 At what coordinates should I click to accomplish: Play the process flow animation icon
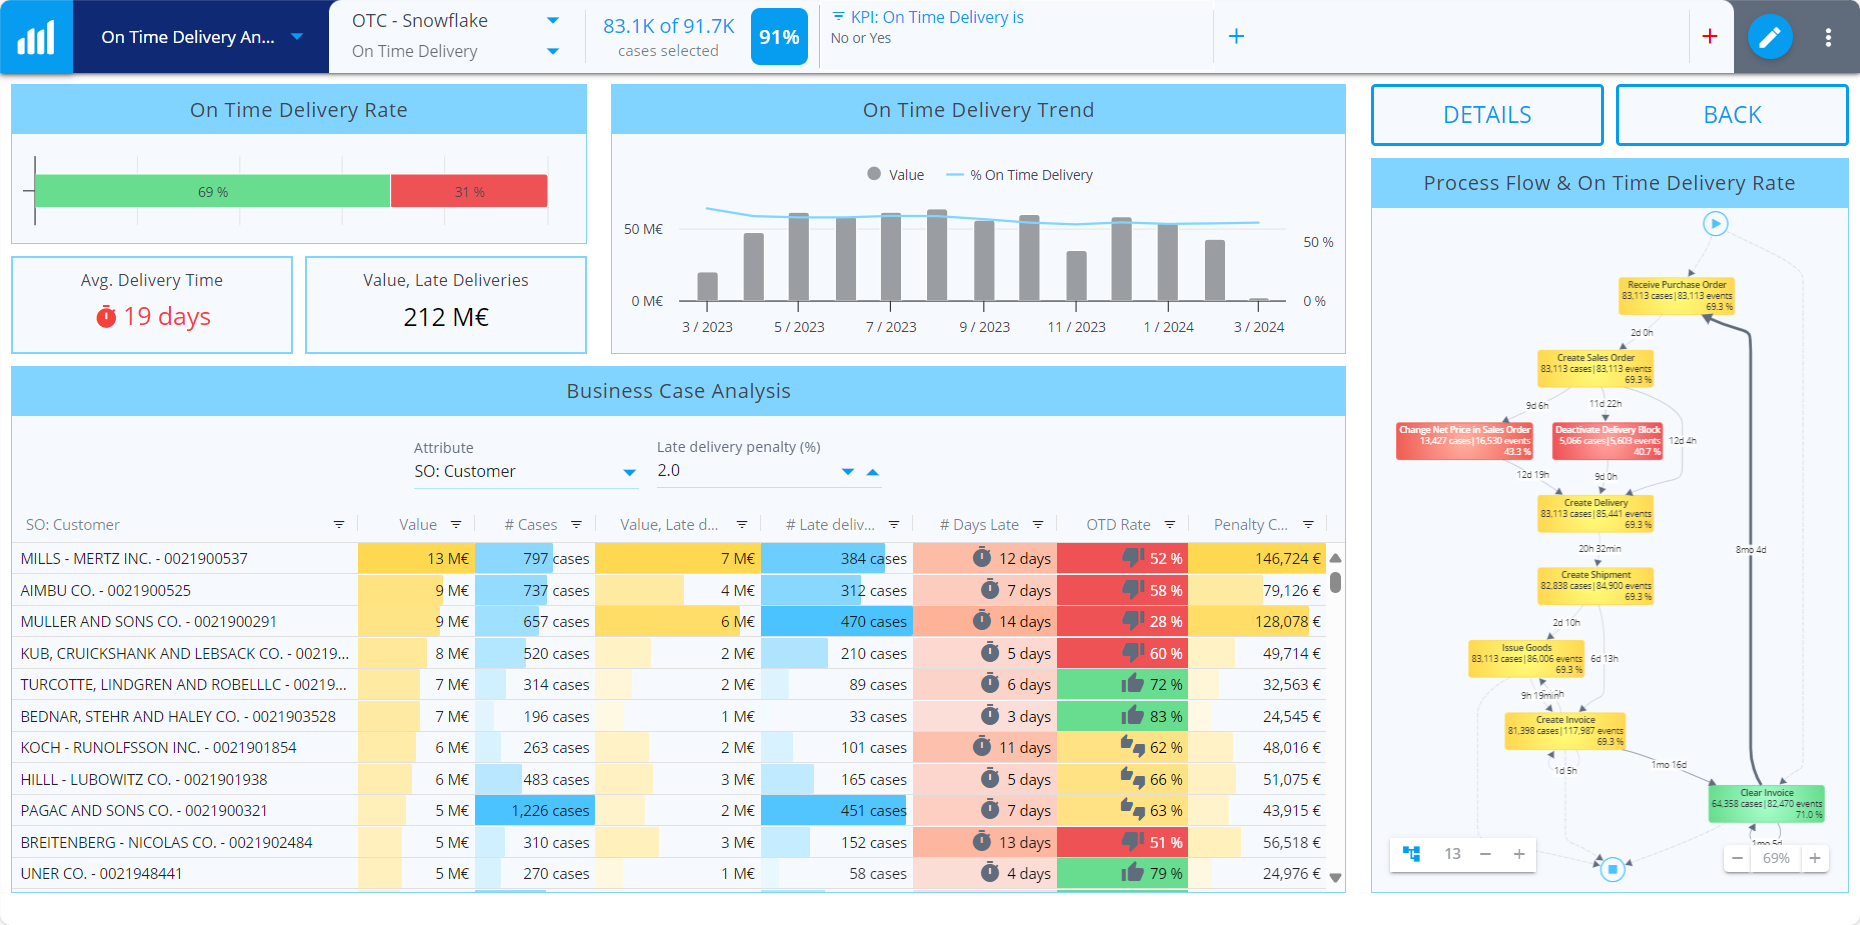pyautogui.click(x=1715, y=224)
